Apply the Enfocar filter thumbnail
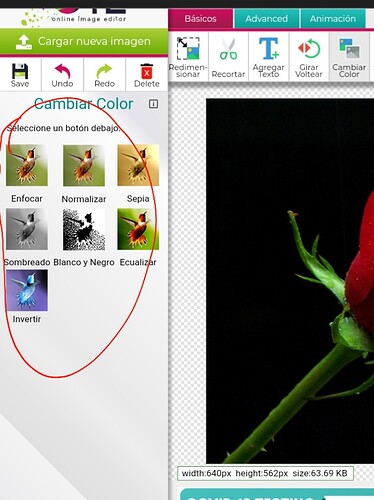Image resolution: width=374 pixels, height=500 pixels. [x=27, y=165]
